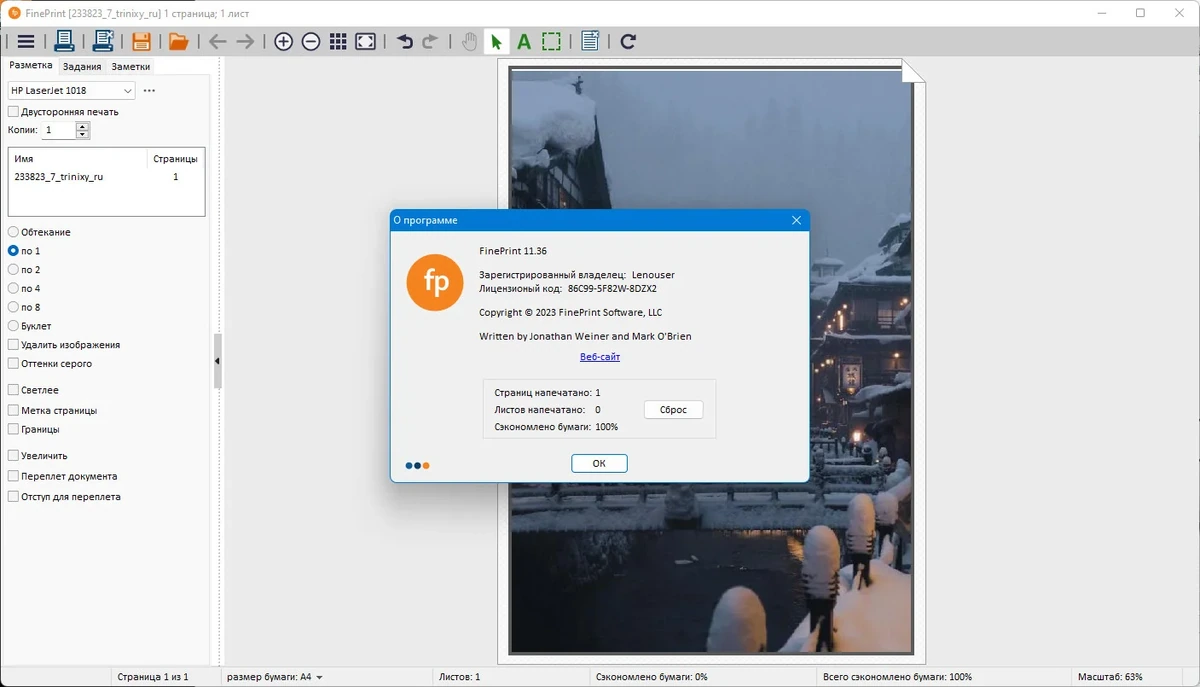This screenshot has height=687, width=1200.
Task: Expand the HP LaserJet 1018 printer dropdown
Action: (x=71, y=90)
